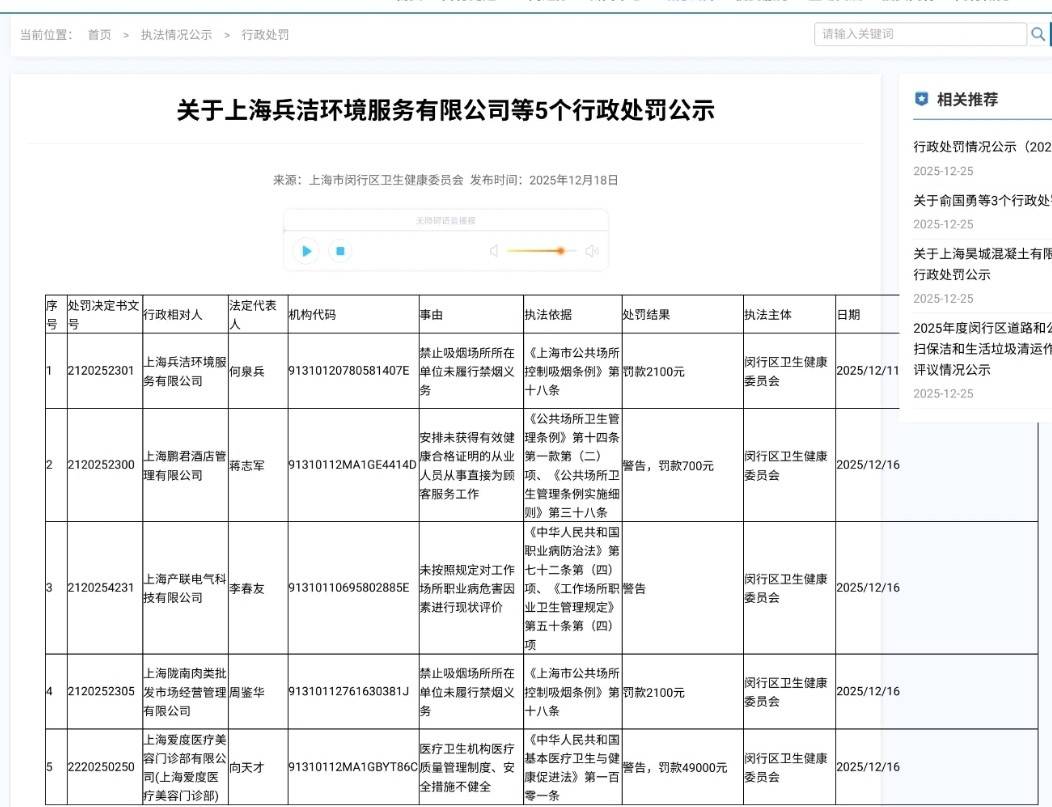Click the loud-volume speaker icon
The image size is (1052, 807).
click(592, 251)
